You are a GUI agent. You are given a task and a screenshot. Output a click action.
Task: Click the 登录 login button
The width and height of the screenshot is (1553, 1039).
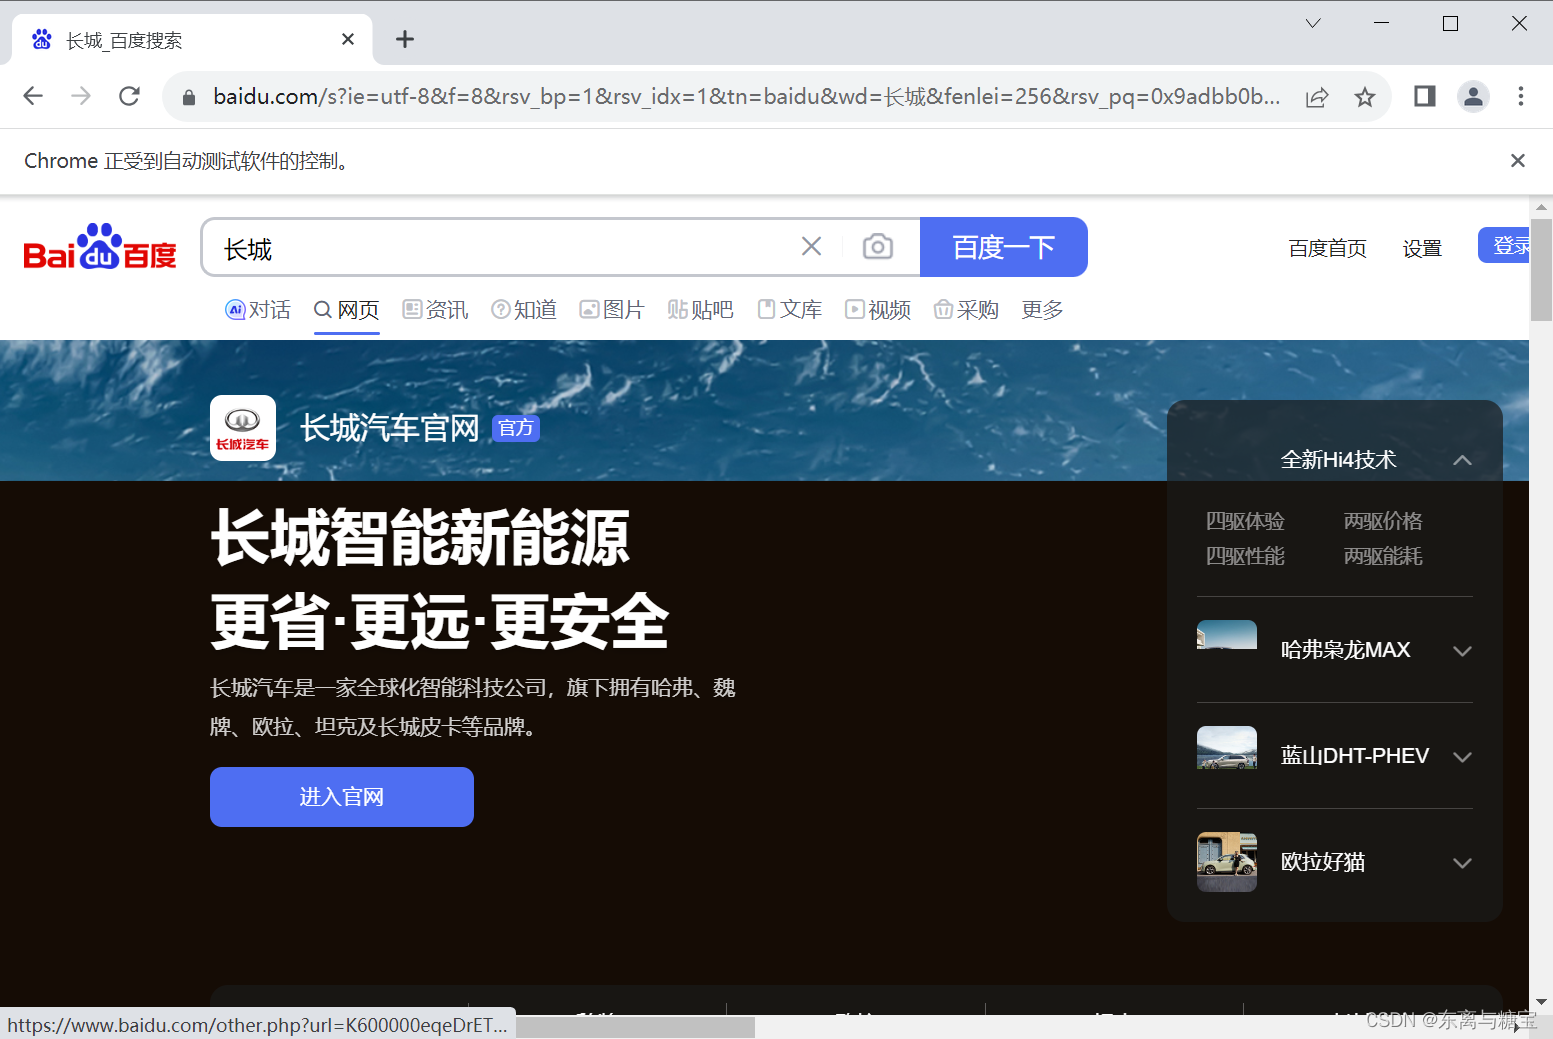click(1504, 246)
